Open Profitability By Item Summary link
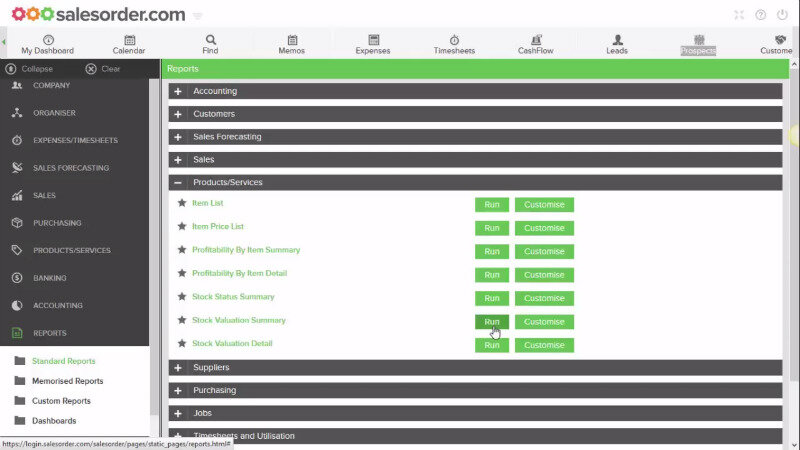This screenshot has height=450, width=800. [x=246, y=250]
